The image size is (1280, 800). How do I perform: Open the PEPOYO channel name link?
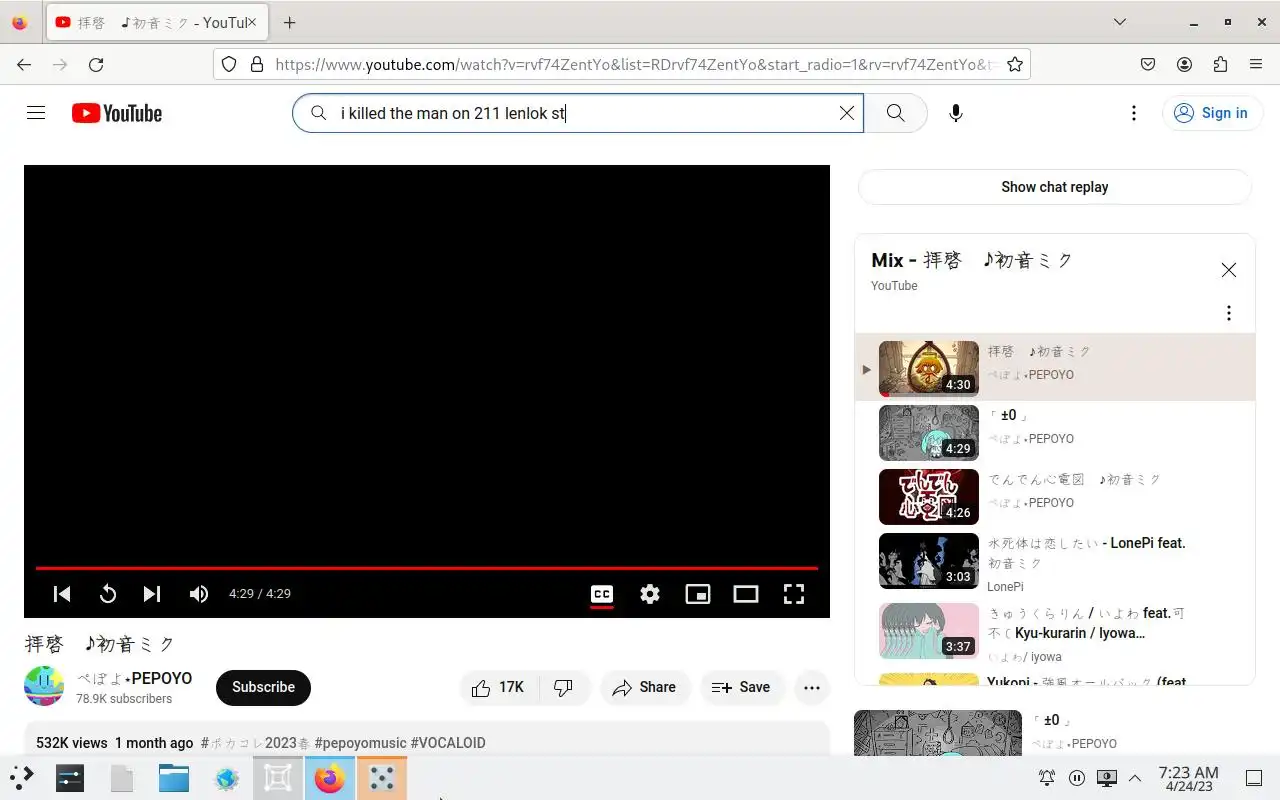pos(135,678)
